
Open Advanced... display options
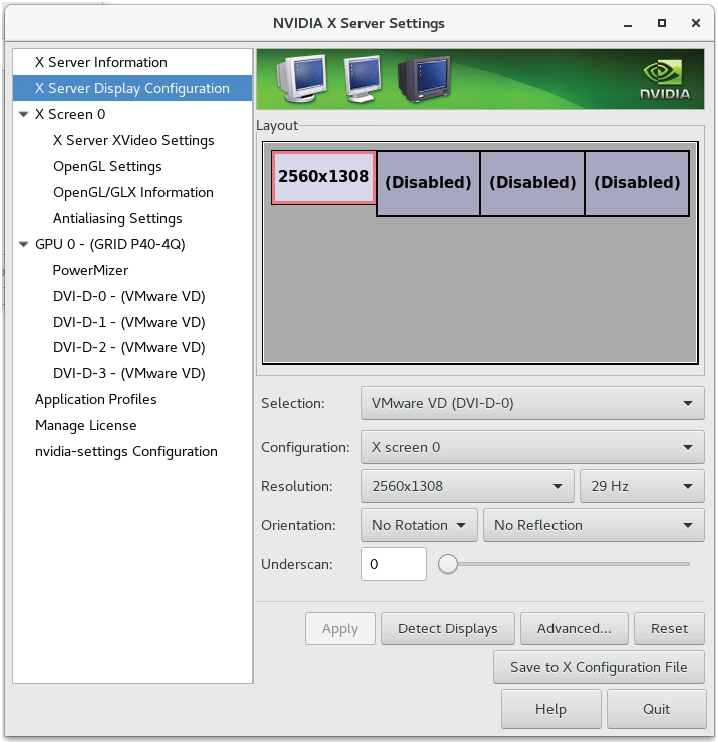(x=574, y=629)
